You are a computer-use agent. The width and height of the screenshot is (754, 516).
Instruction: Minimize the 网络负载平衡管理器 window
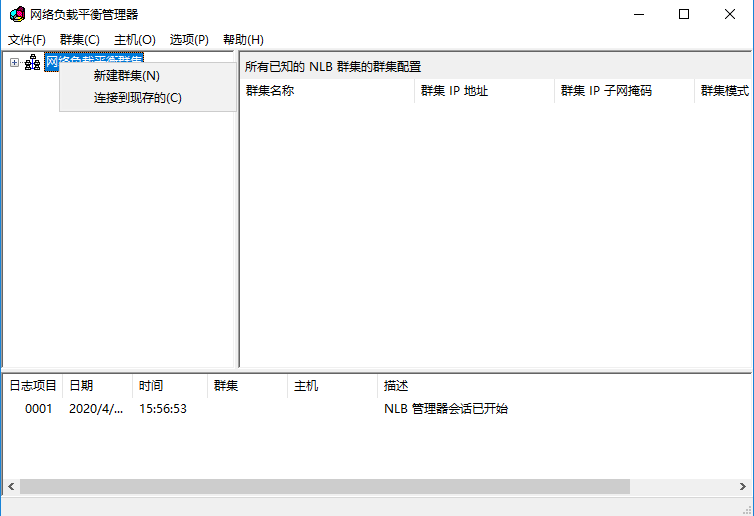(x=639, y=14)
